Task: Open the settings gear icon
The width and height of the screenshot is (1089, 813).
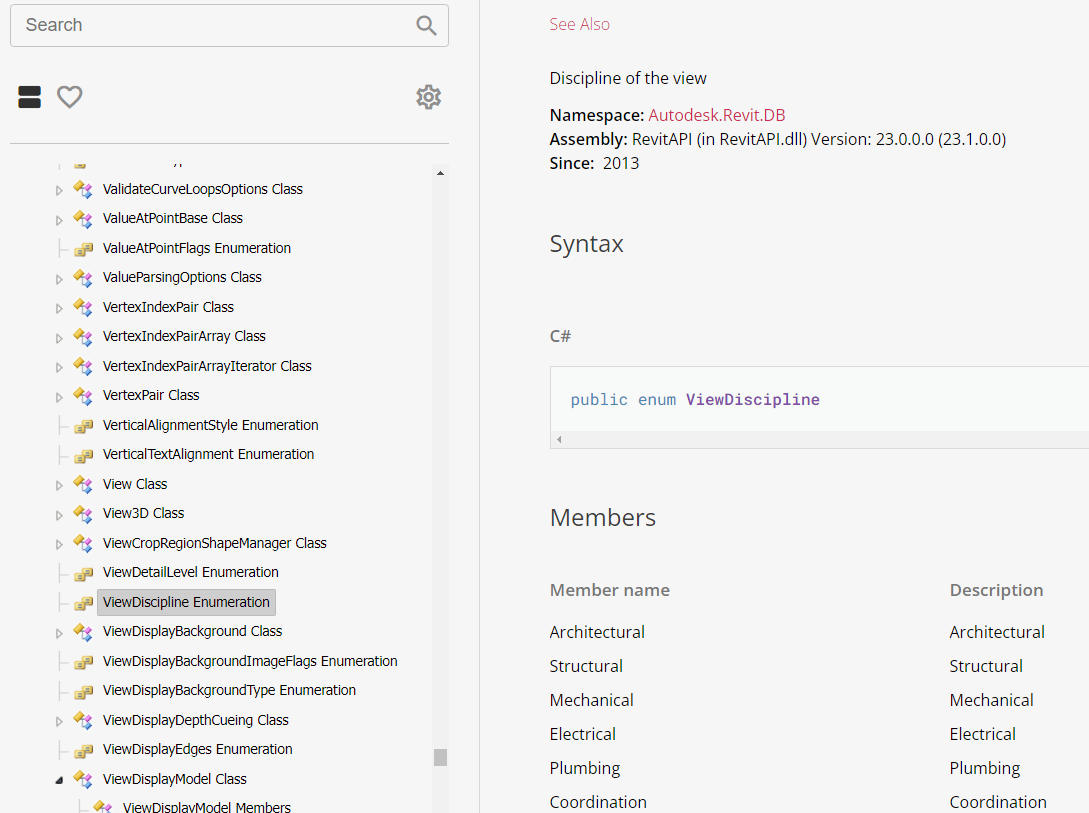Action: point(429,97)
